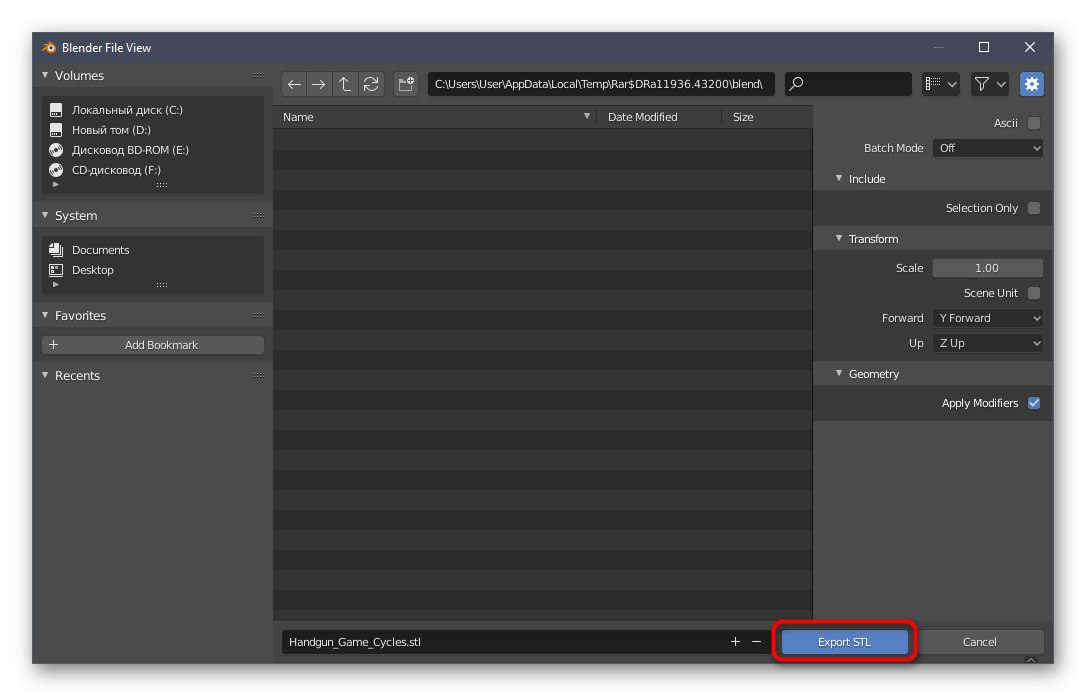Viewport: 1086px width, 696px height.
Task: Collapse the Include section
Action: point(839,179)
